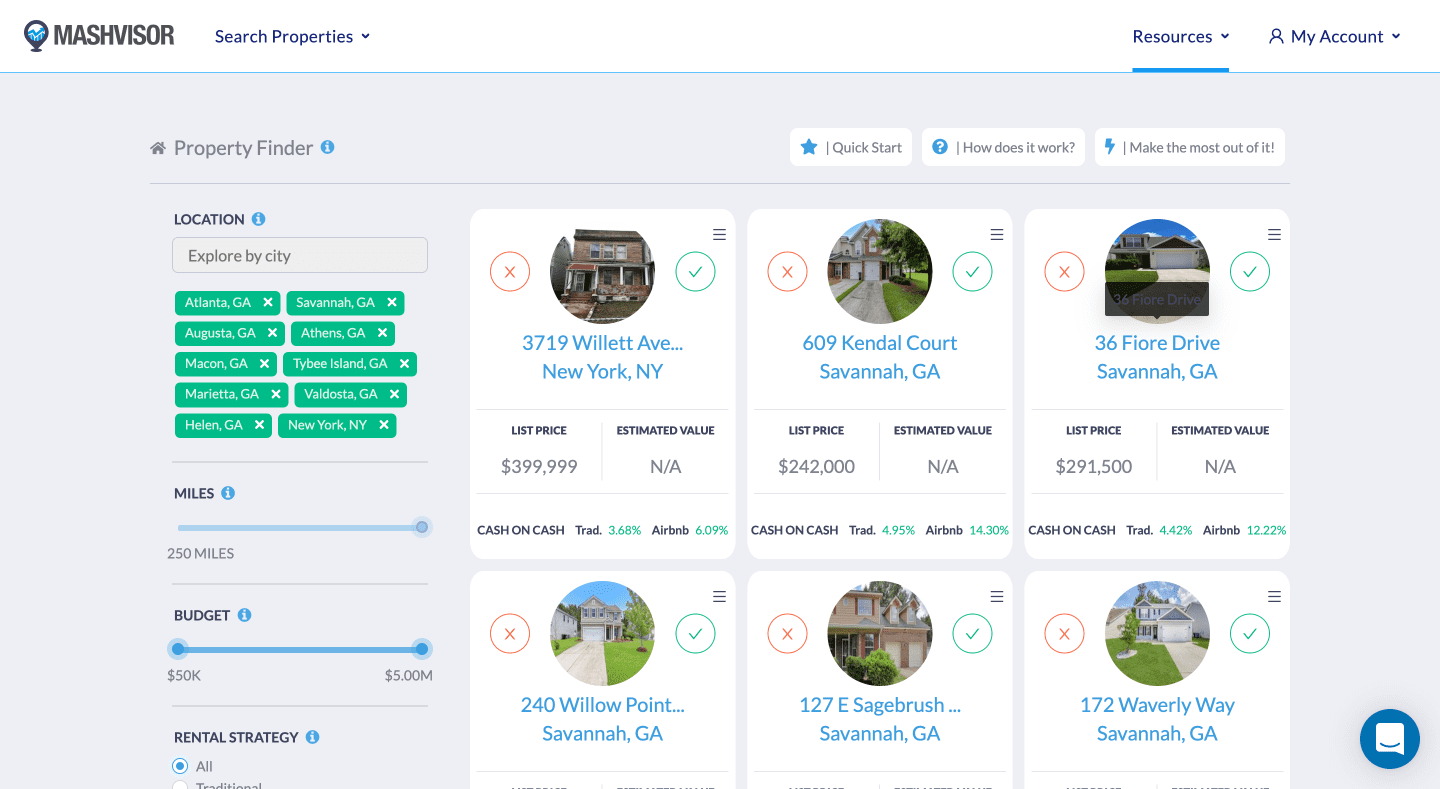Open the card menu for 240 Willow Point

[x=719, y=596]
